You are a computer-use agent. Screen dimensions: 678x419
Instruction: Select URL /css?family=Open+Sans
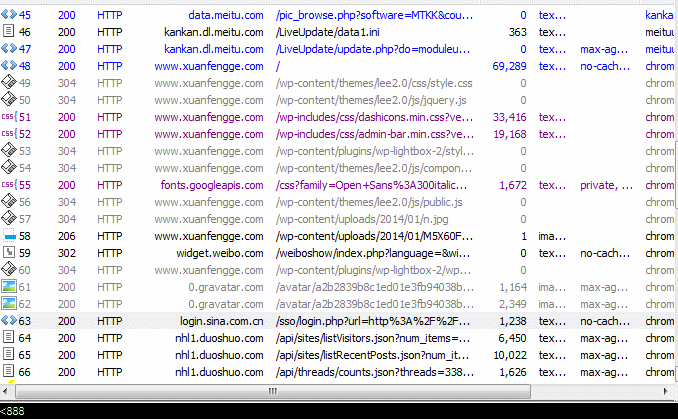pos(371,185)
